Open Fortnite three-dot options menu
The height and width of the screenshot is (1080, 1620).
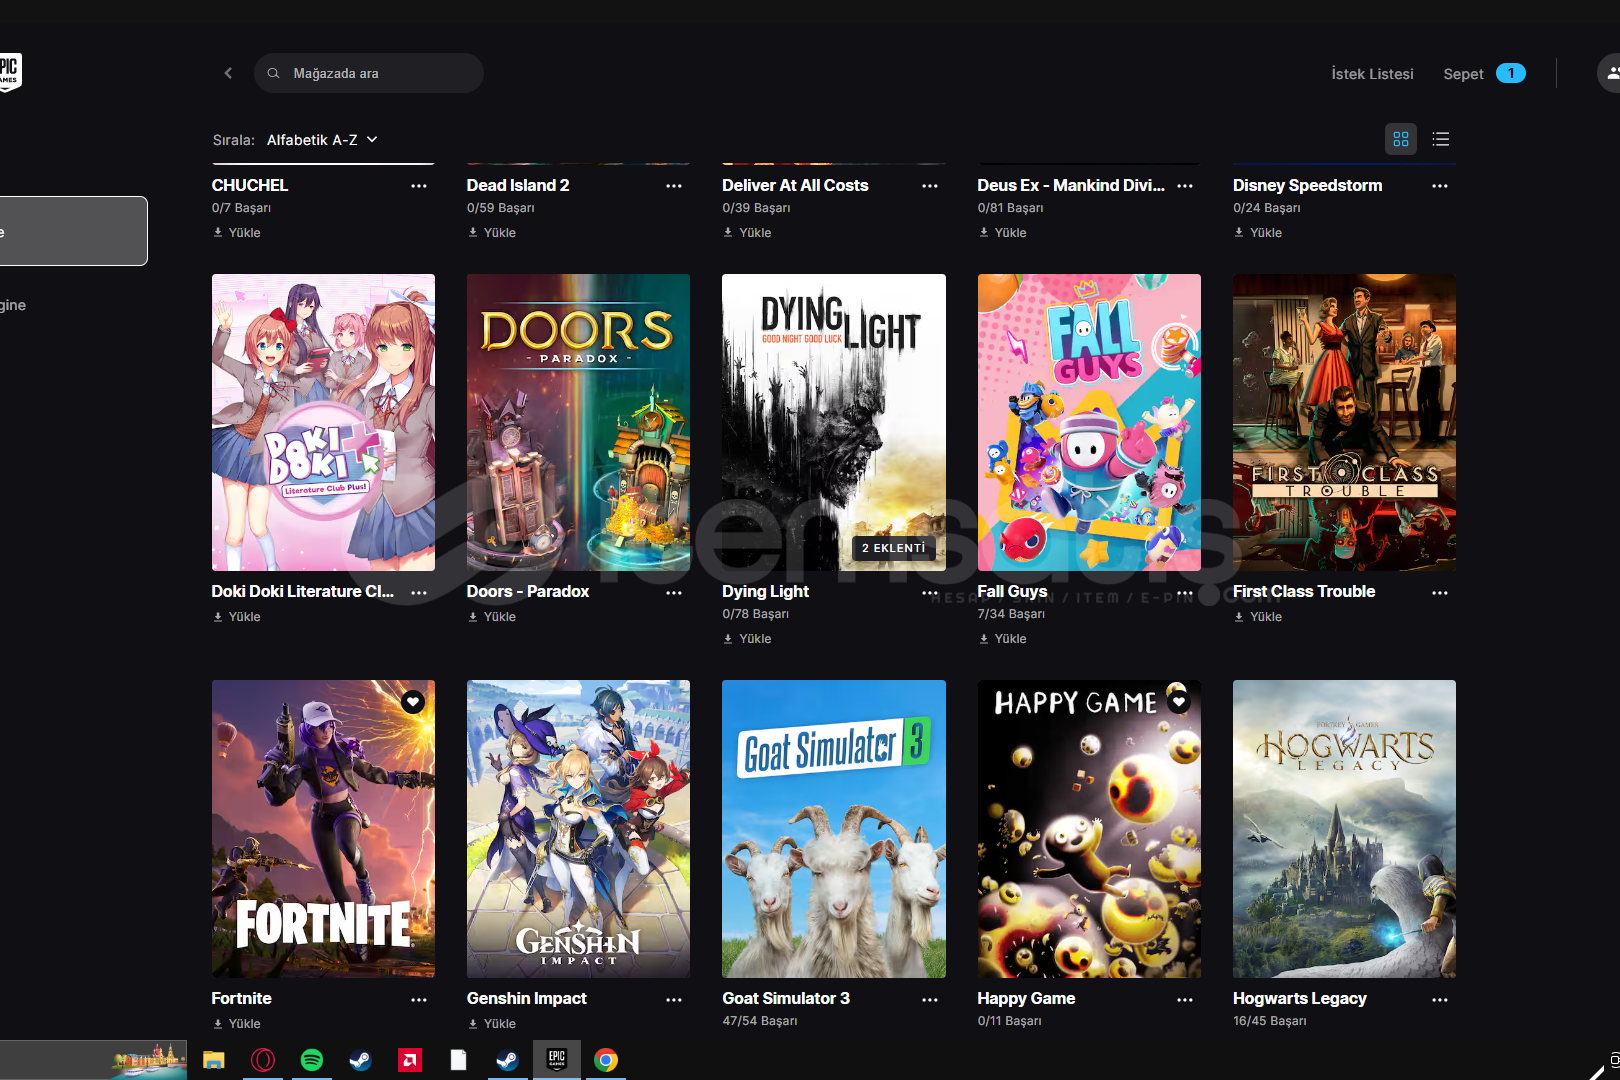pyautogui.click(x=419, y=1000)
